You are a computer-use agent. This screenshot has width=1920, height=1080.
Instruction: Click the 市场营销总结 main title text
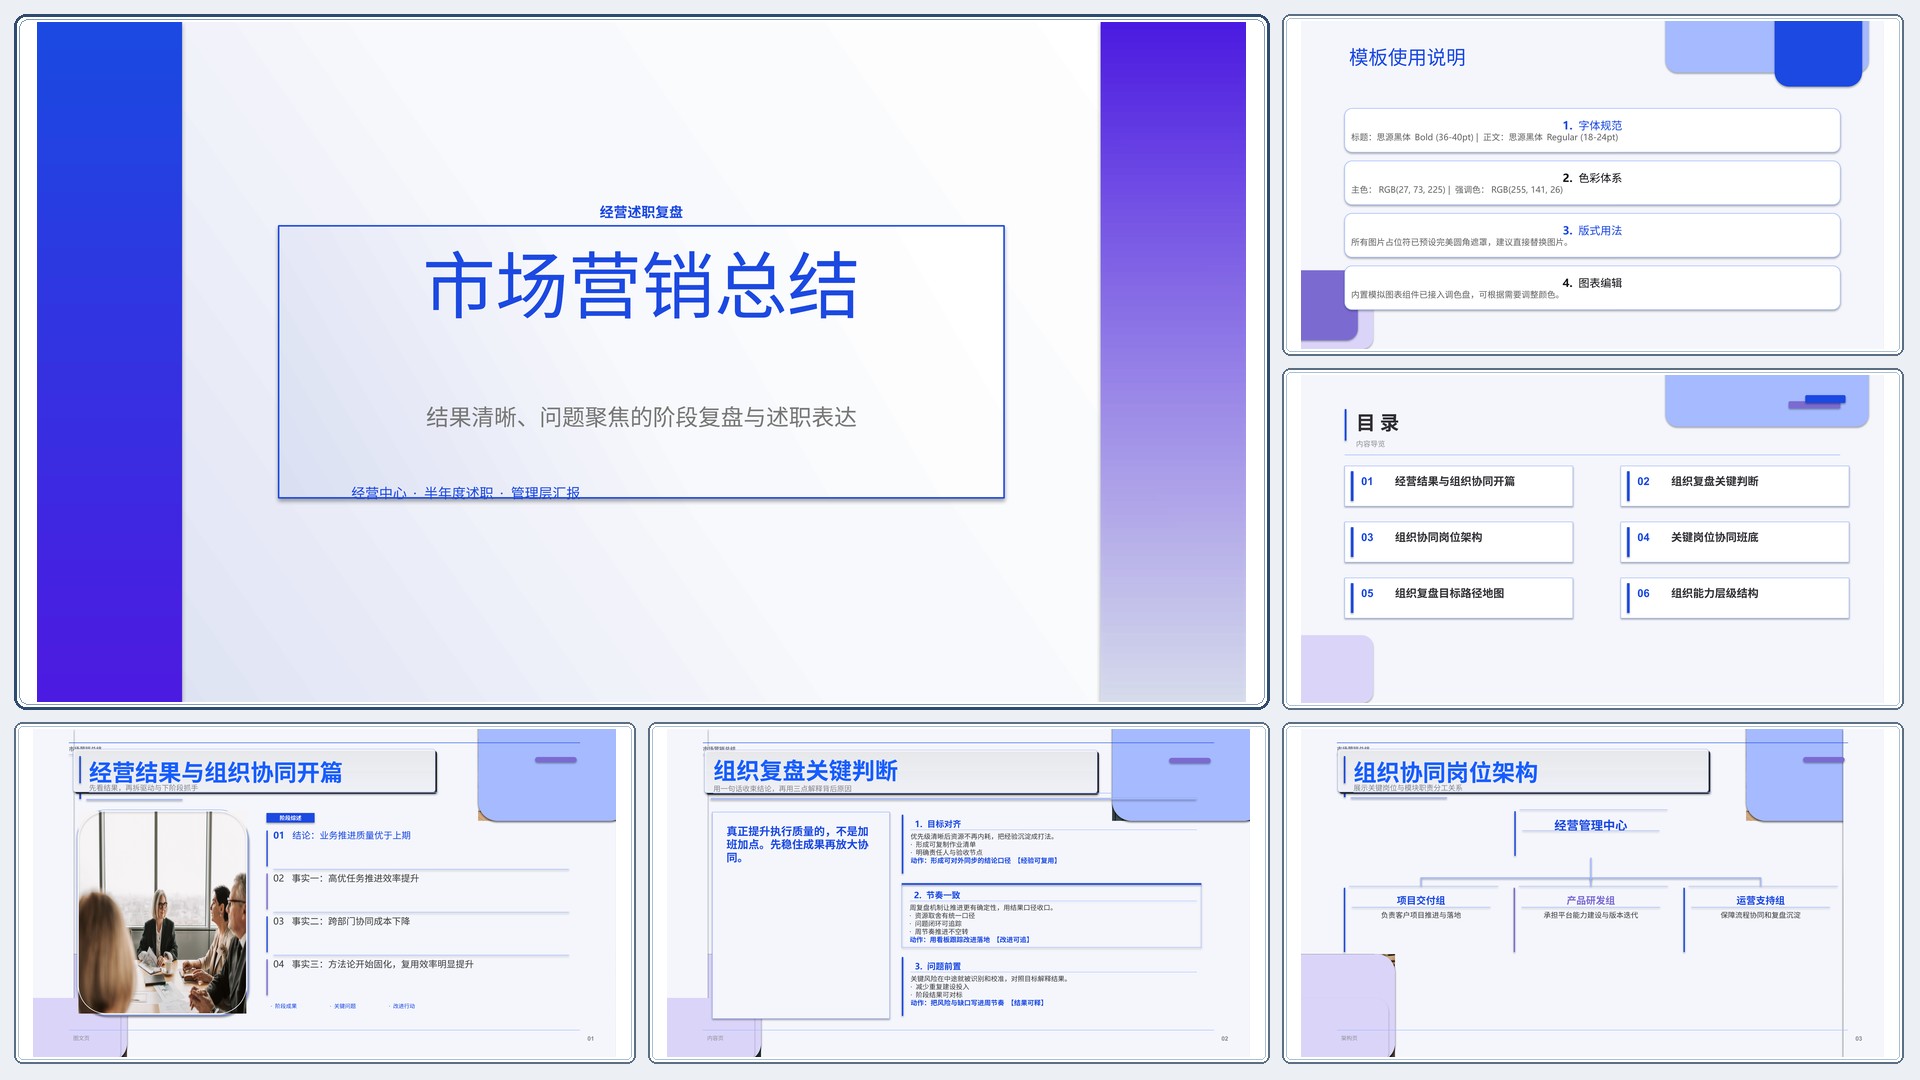(641, 286)
